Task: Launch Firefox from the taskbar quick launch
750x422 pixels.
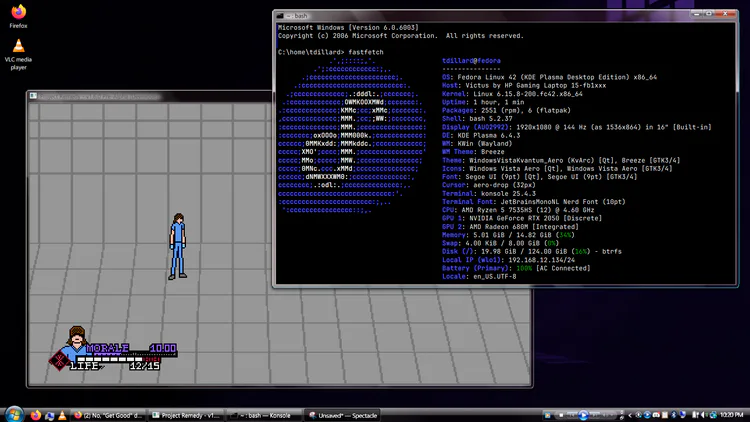Action: (x=36, y=415)
